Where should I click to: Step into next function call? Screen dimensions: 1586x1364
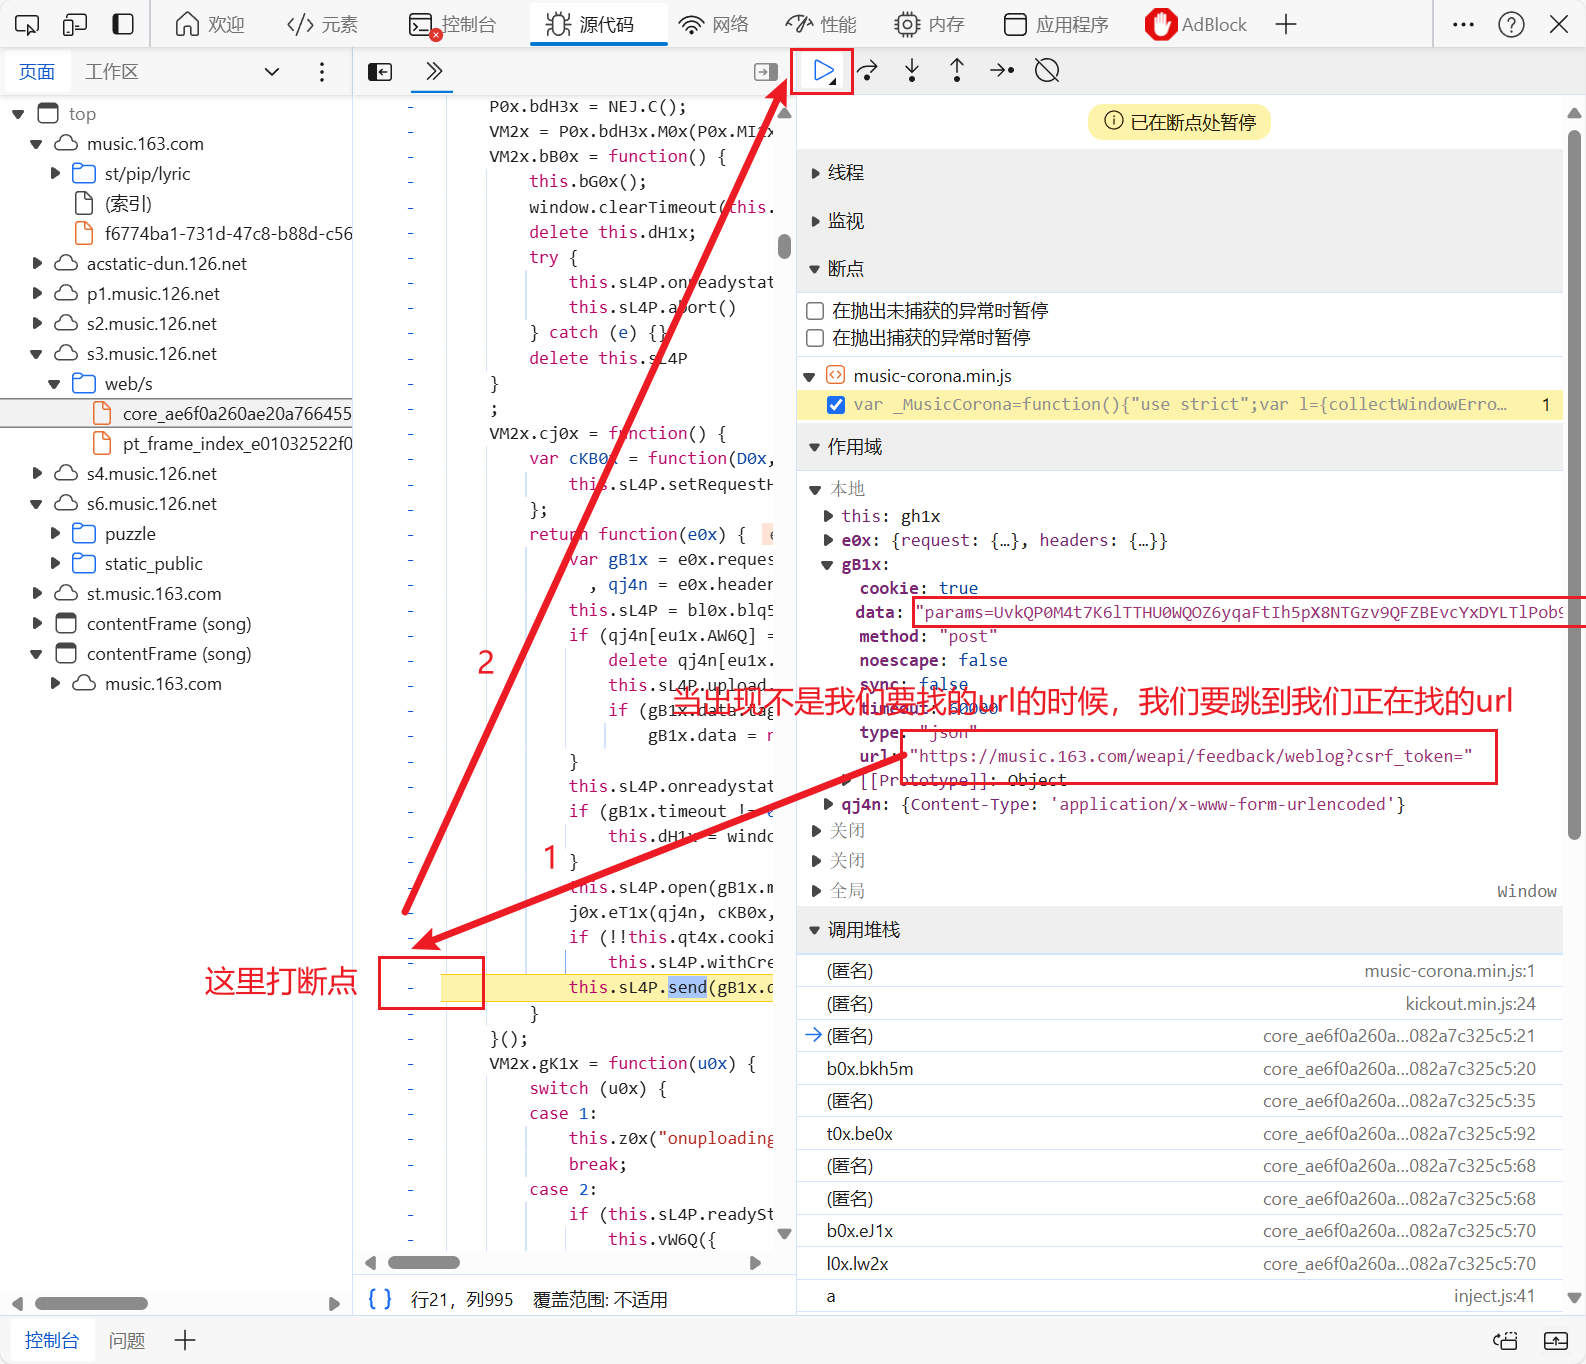[912, 71]
